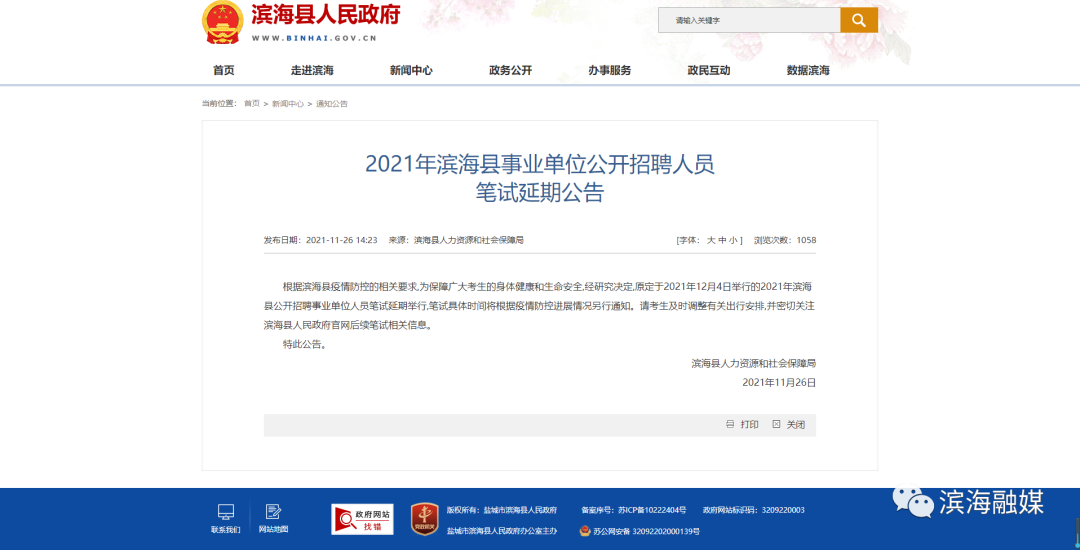Image resolution: width=1080 pixels, height=550 pixels.
Task: Click the 政府网站找错 badge
Action: [x=362, y=519]
